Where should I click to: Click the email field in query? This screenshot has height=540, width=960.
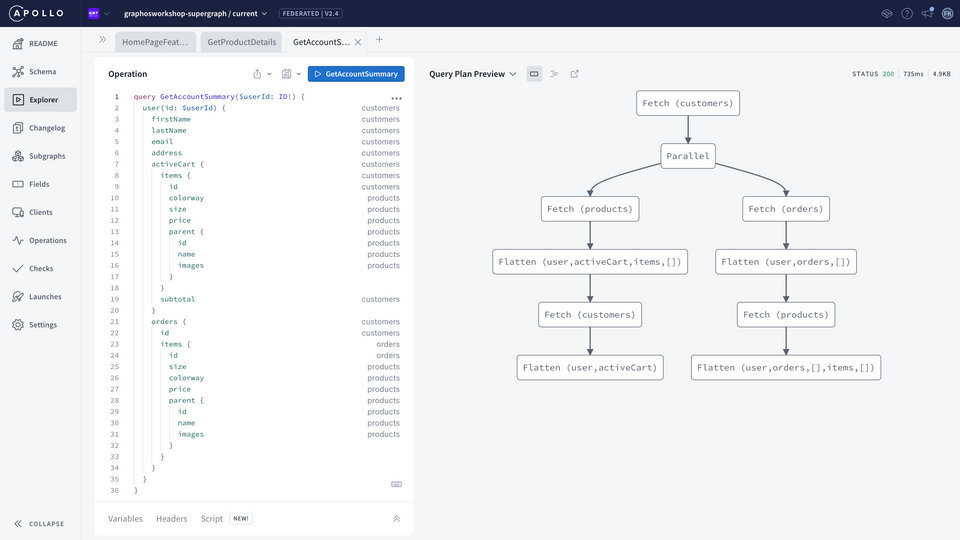pyautogui.click(x=162, y=141)
